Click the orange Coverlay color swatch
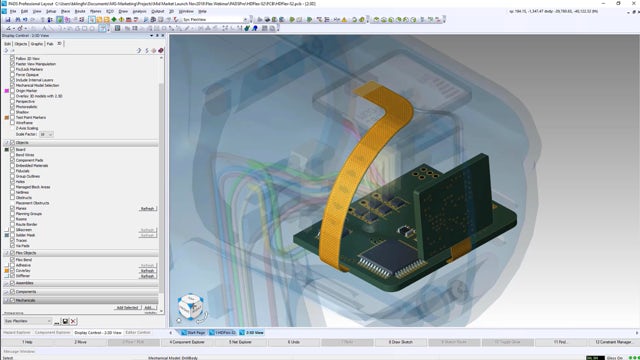Image resolution: width=640 pixels, height=360 pixels. 7,270
